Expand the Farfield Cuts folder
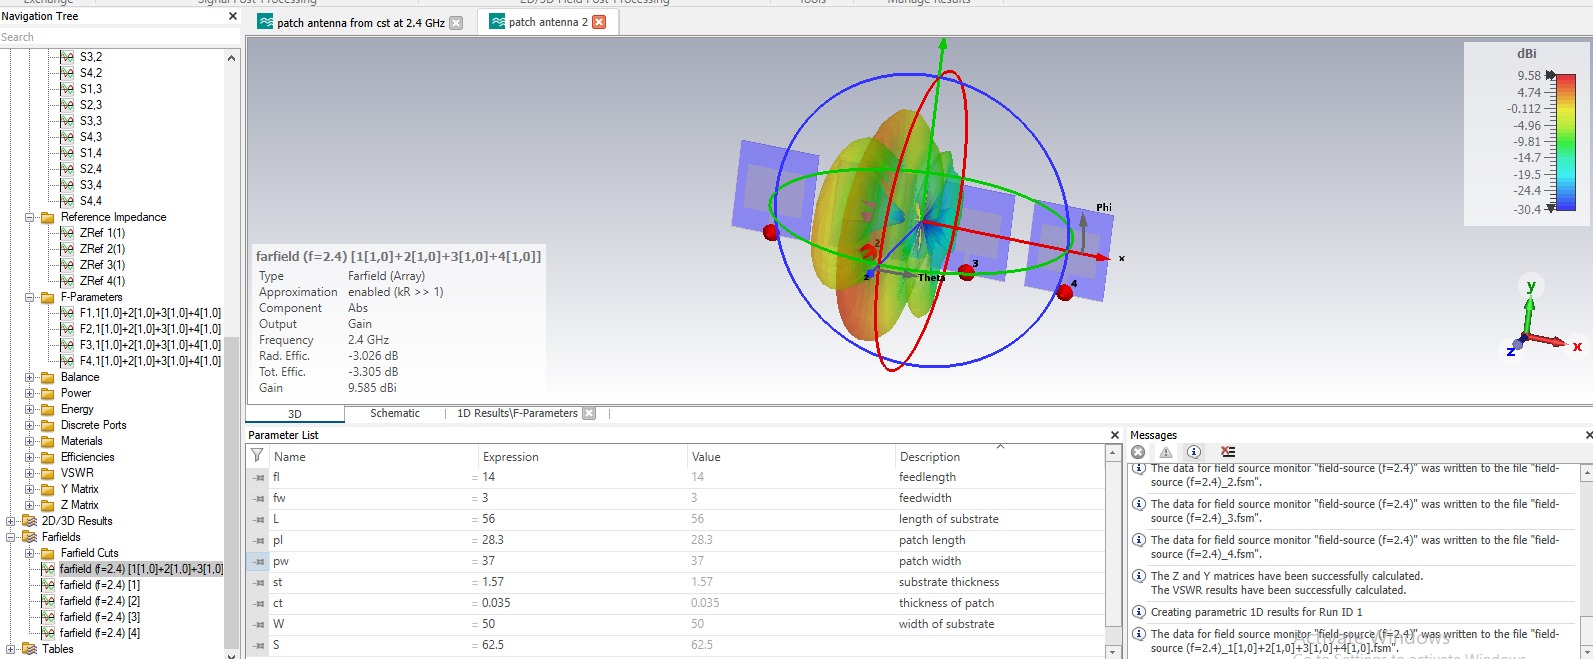 pos(30,553)
